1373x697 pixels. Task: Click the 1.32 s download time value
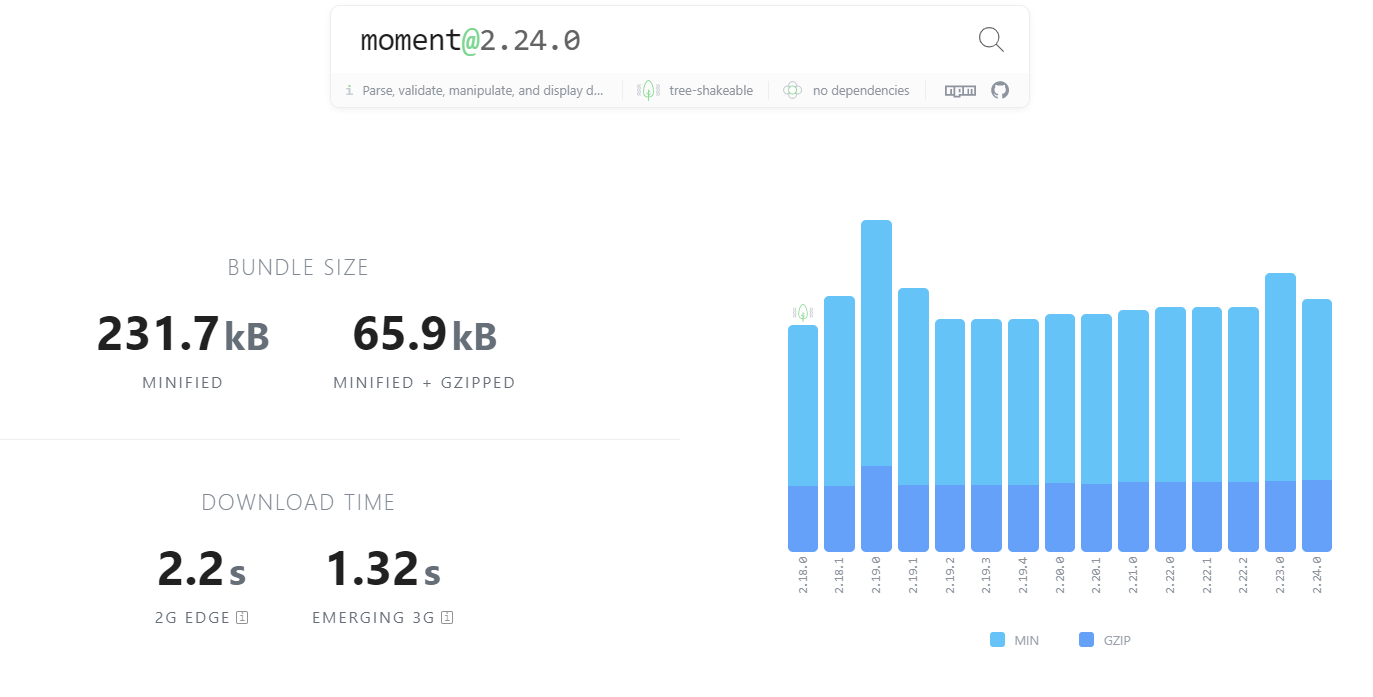point(383,569)
